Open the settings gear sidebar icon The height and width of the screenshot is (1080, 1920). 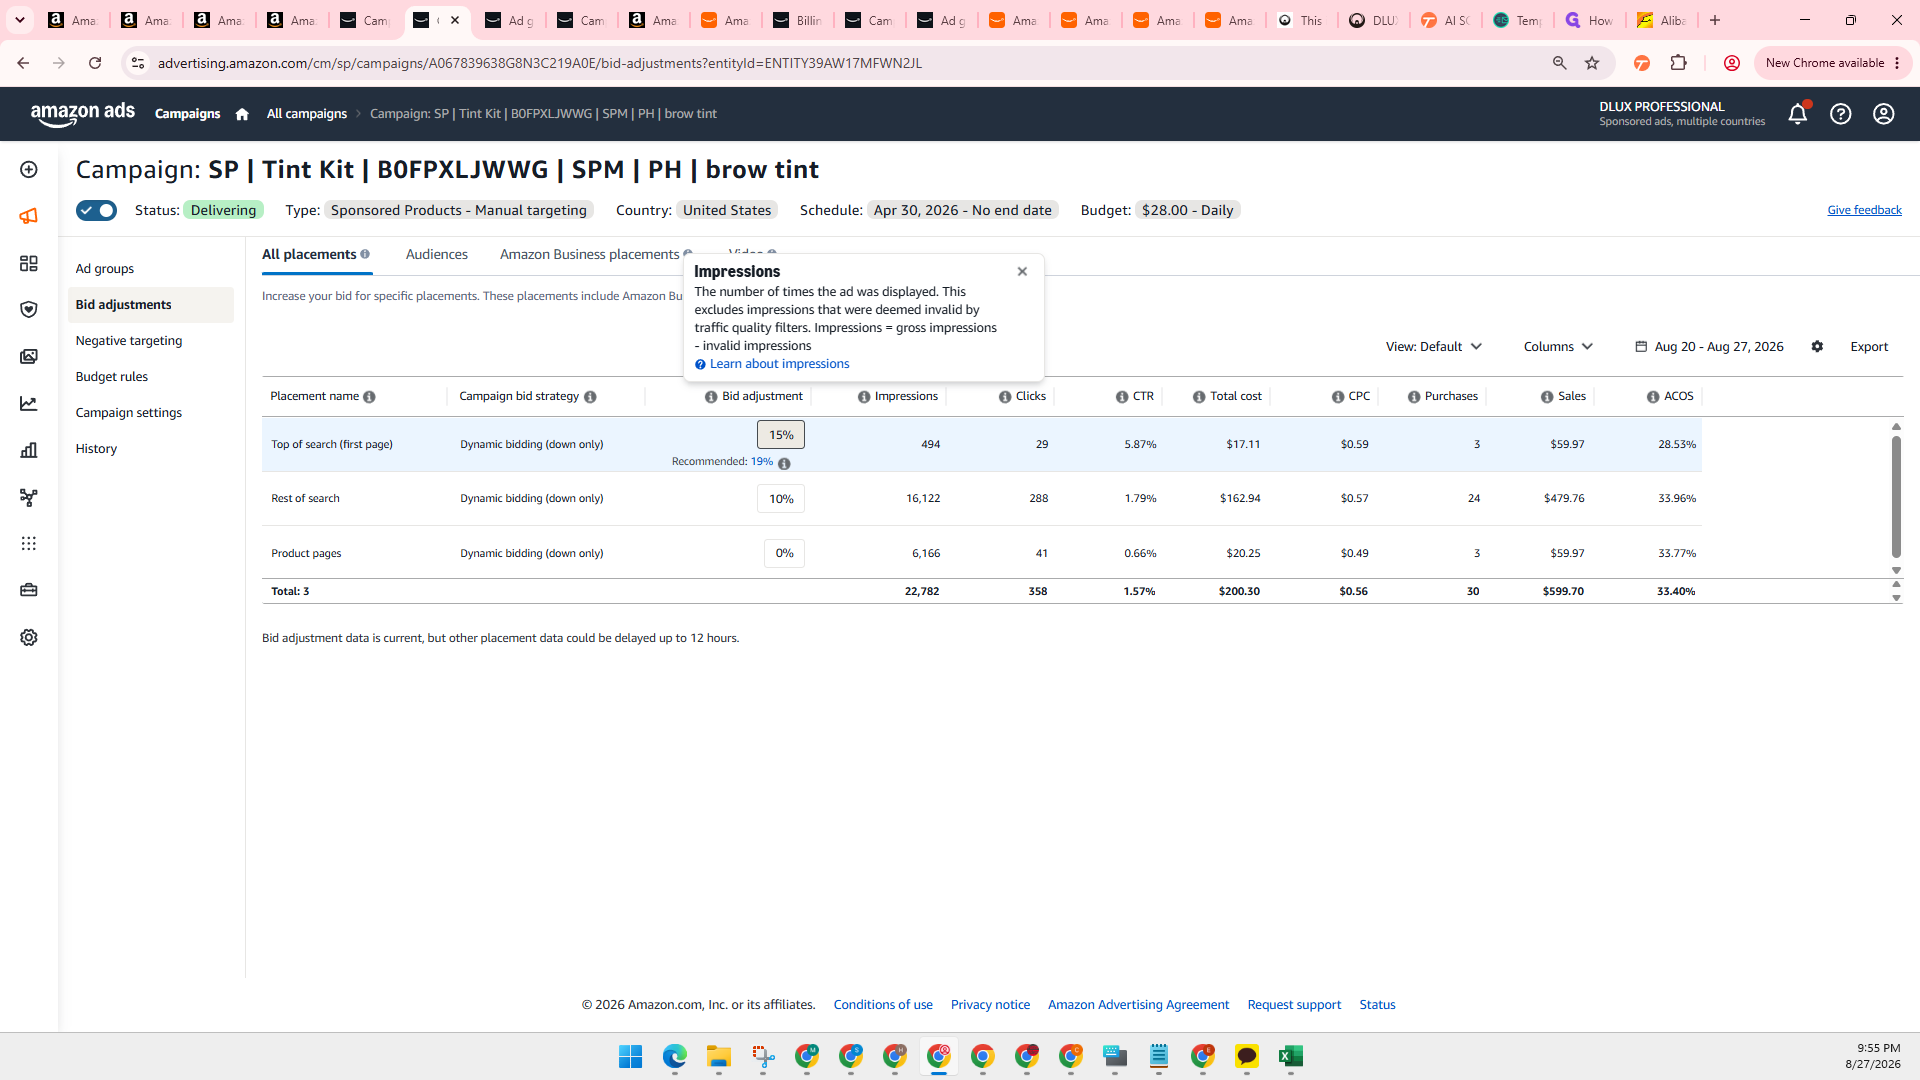pyautogui.click(x=29, y=638)
